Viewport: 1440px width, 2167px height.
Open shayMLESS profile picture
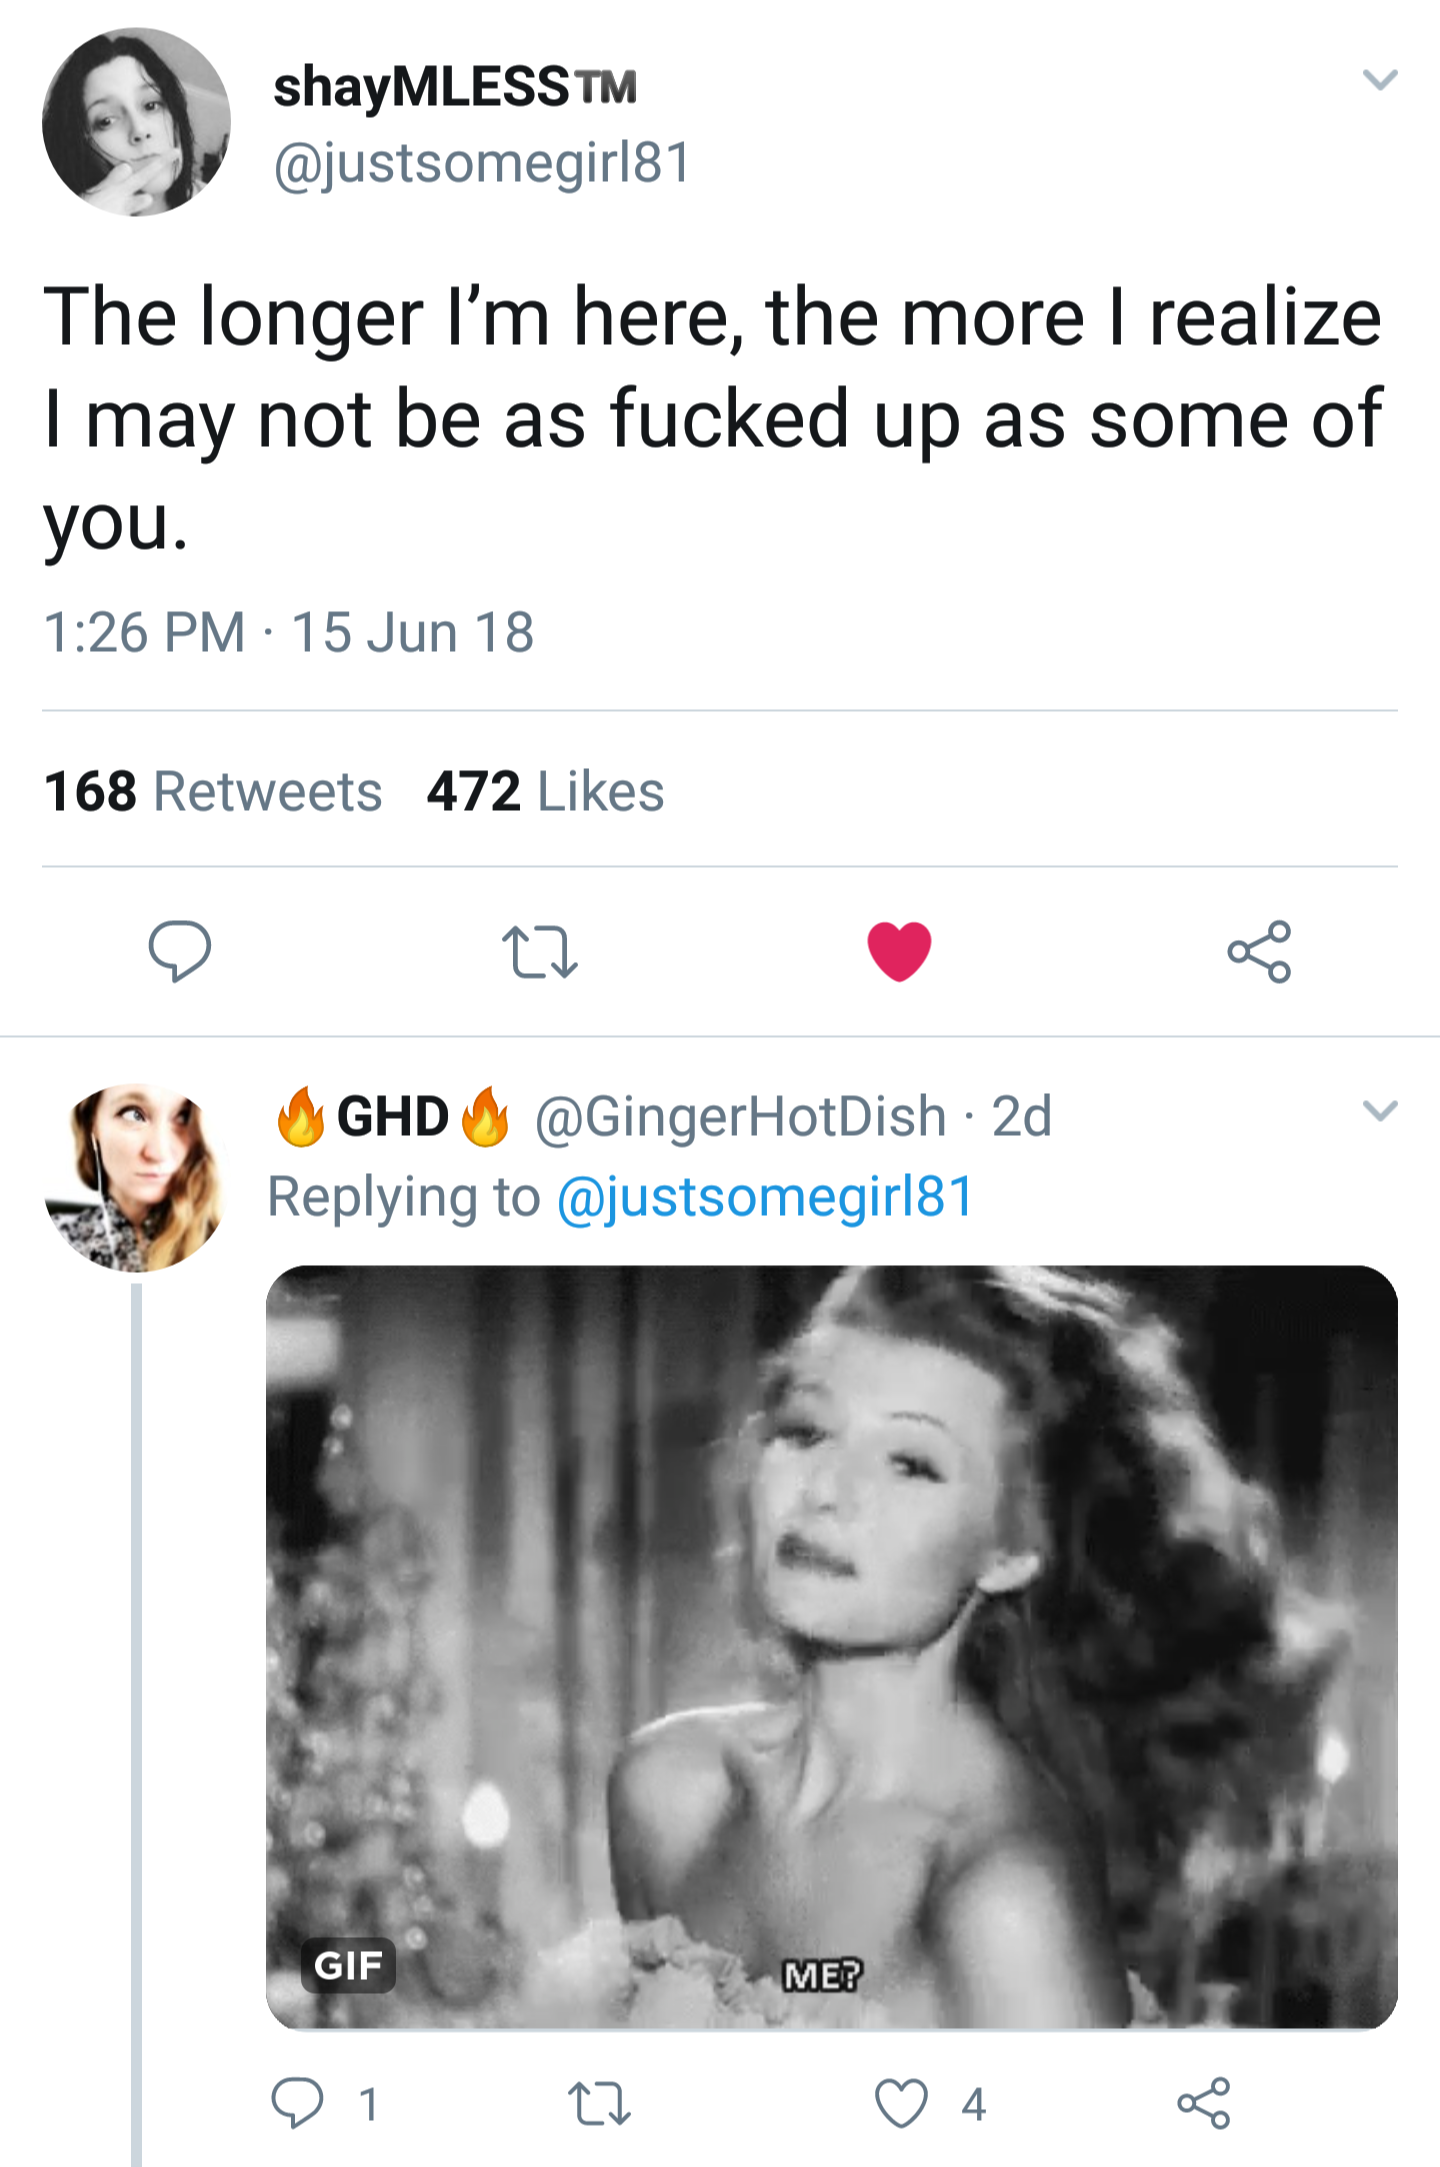point(137,122)
